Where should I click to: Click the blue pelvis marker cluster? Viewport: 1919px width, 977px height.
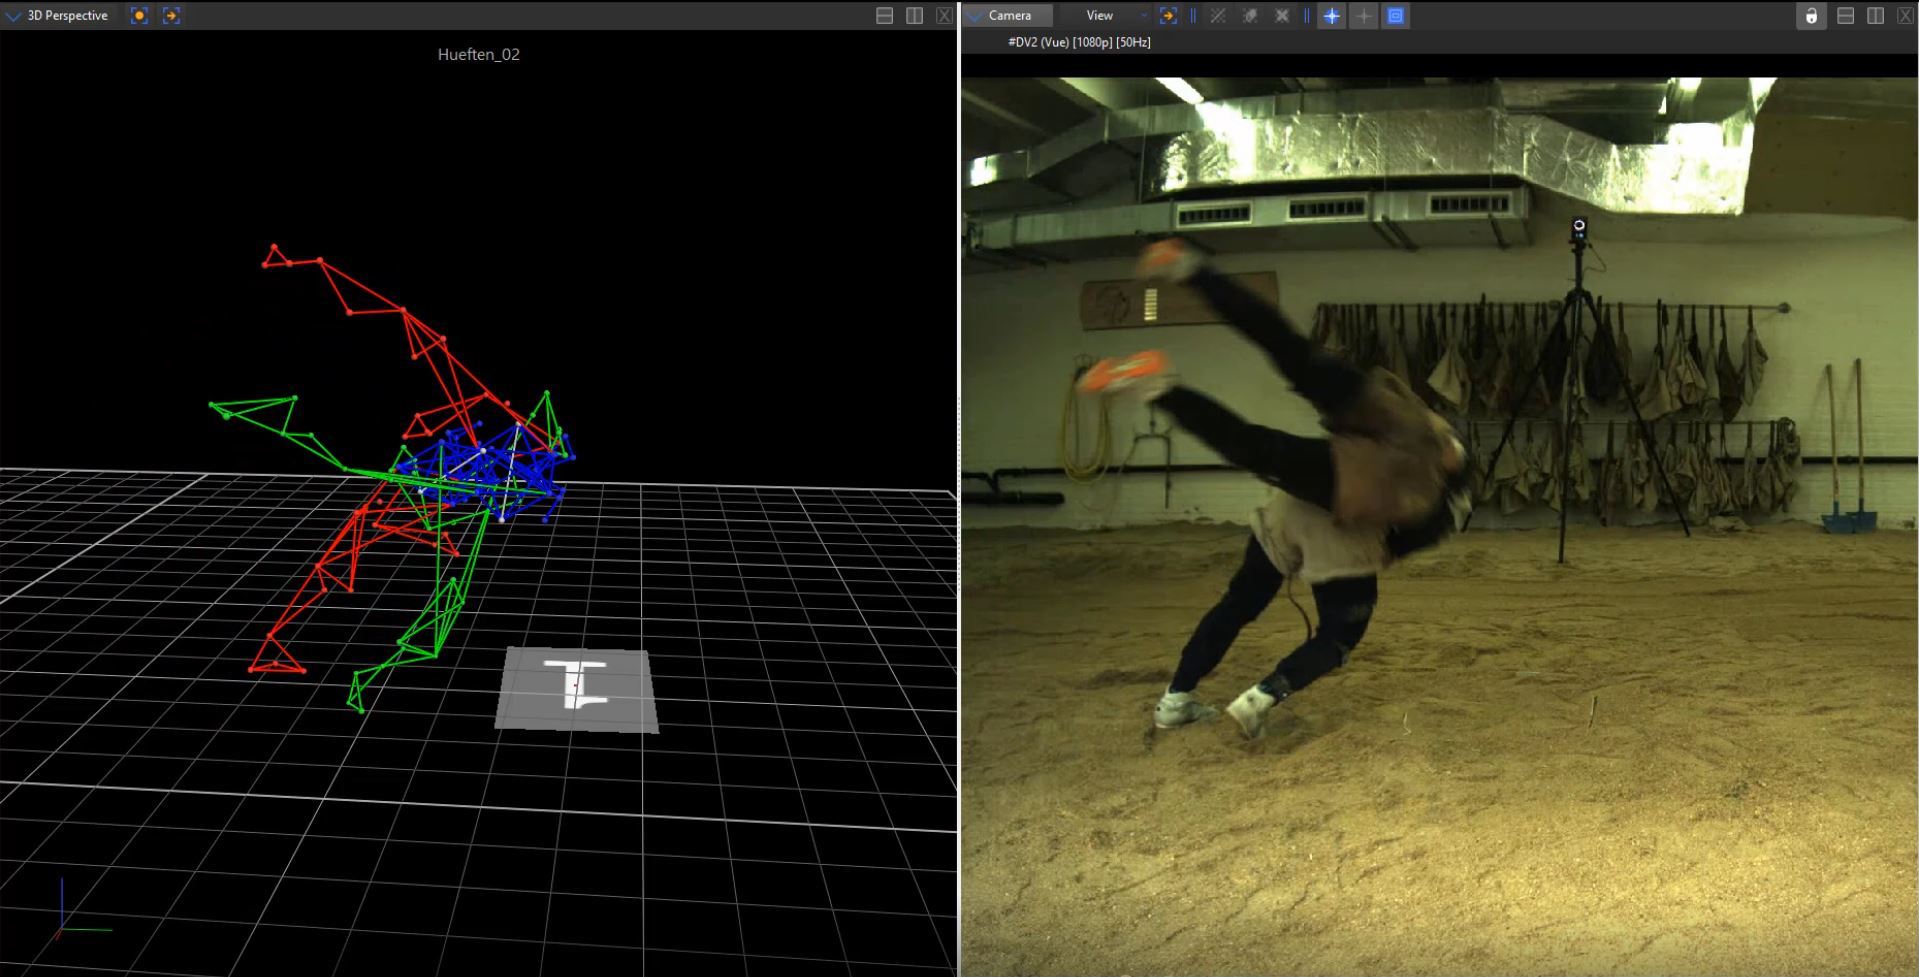pos(485,470)
